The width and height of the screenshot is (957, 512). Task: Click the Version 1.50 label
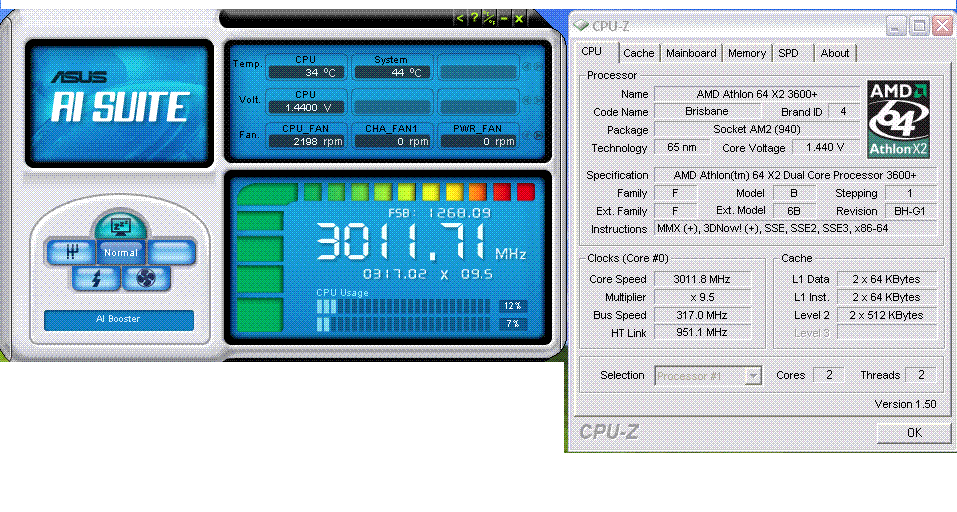tap(905, 404)
